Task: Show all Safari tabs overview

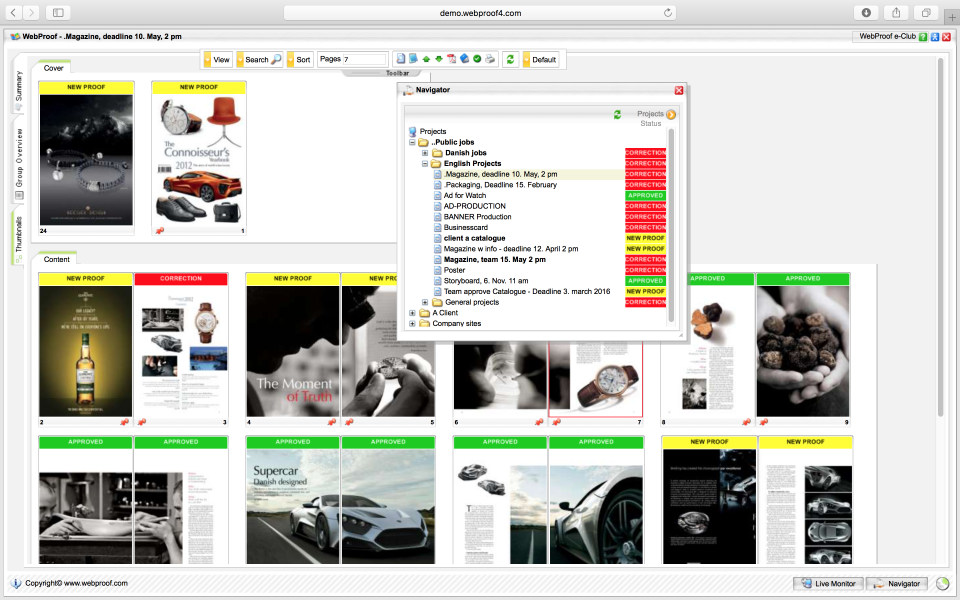Action: (x=926, y=12)
